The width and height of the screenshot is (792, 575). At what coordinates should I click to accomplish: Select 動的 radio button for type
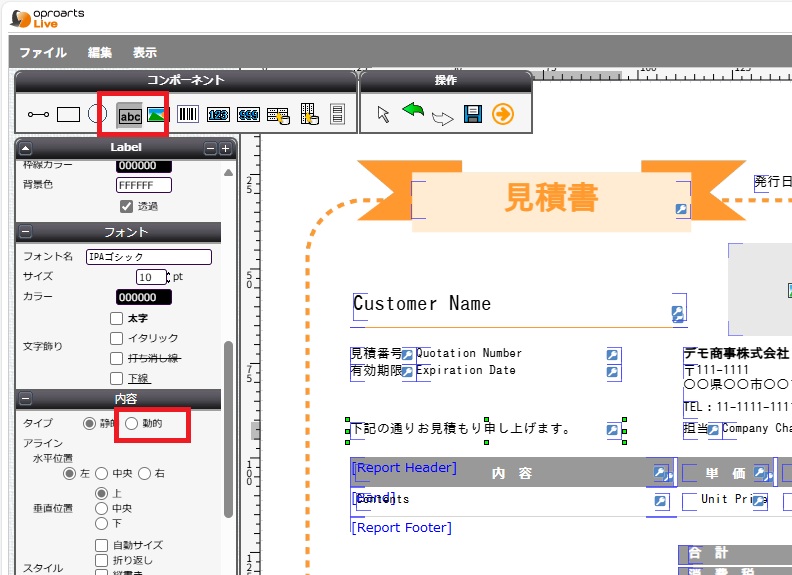point(132,424)
